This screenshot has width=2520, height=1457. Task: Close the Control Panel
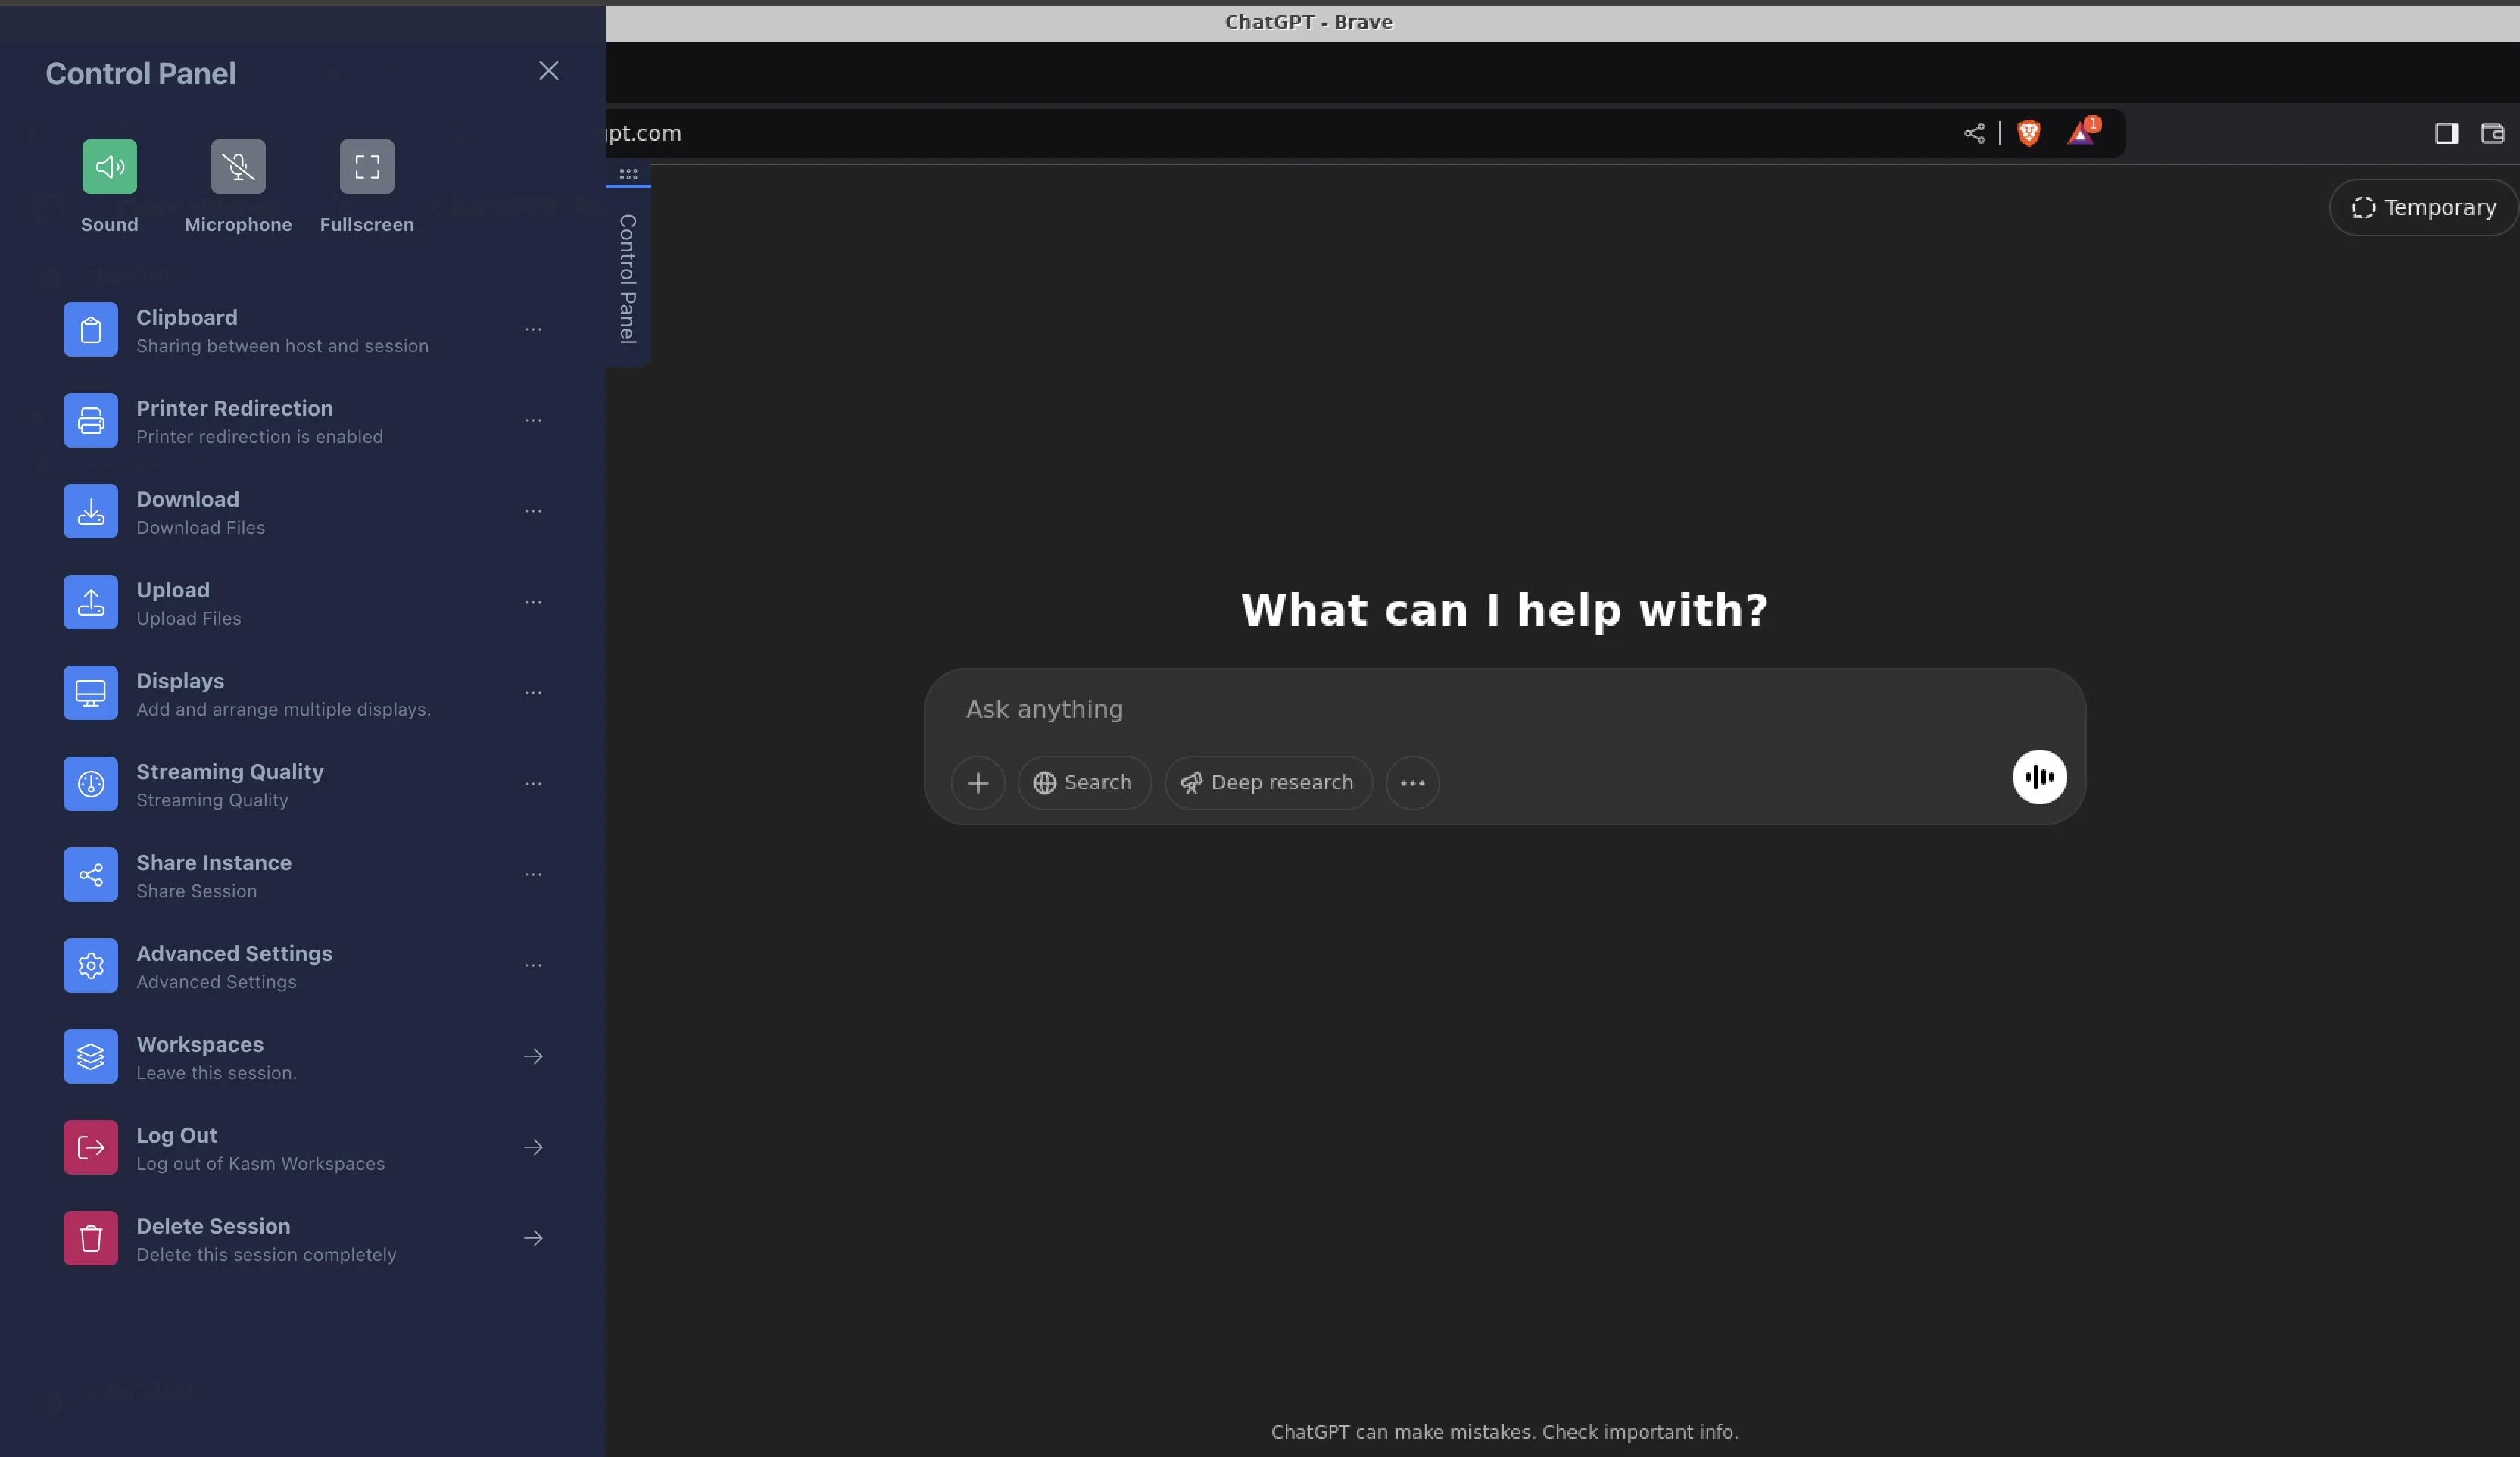click(x=548, y=71)
